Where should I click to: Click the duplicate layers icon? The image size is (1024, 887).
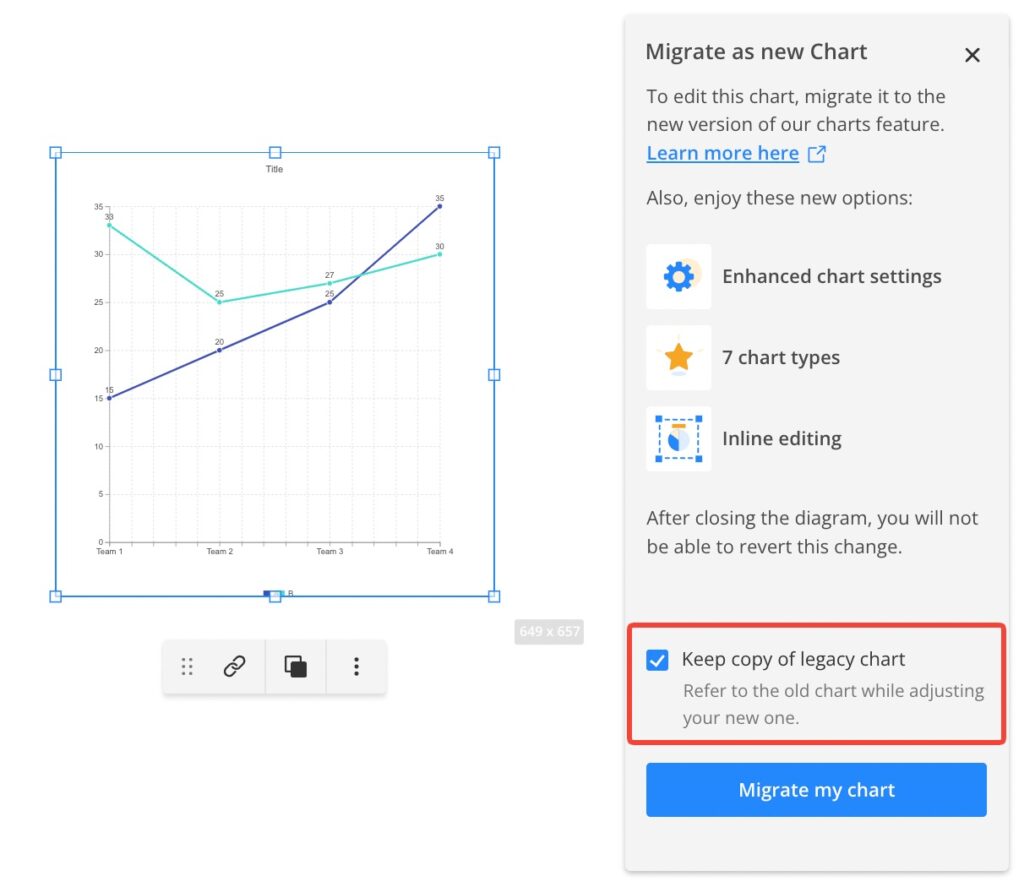(x=295, y=667)
